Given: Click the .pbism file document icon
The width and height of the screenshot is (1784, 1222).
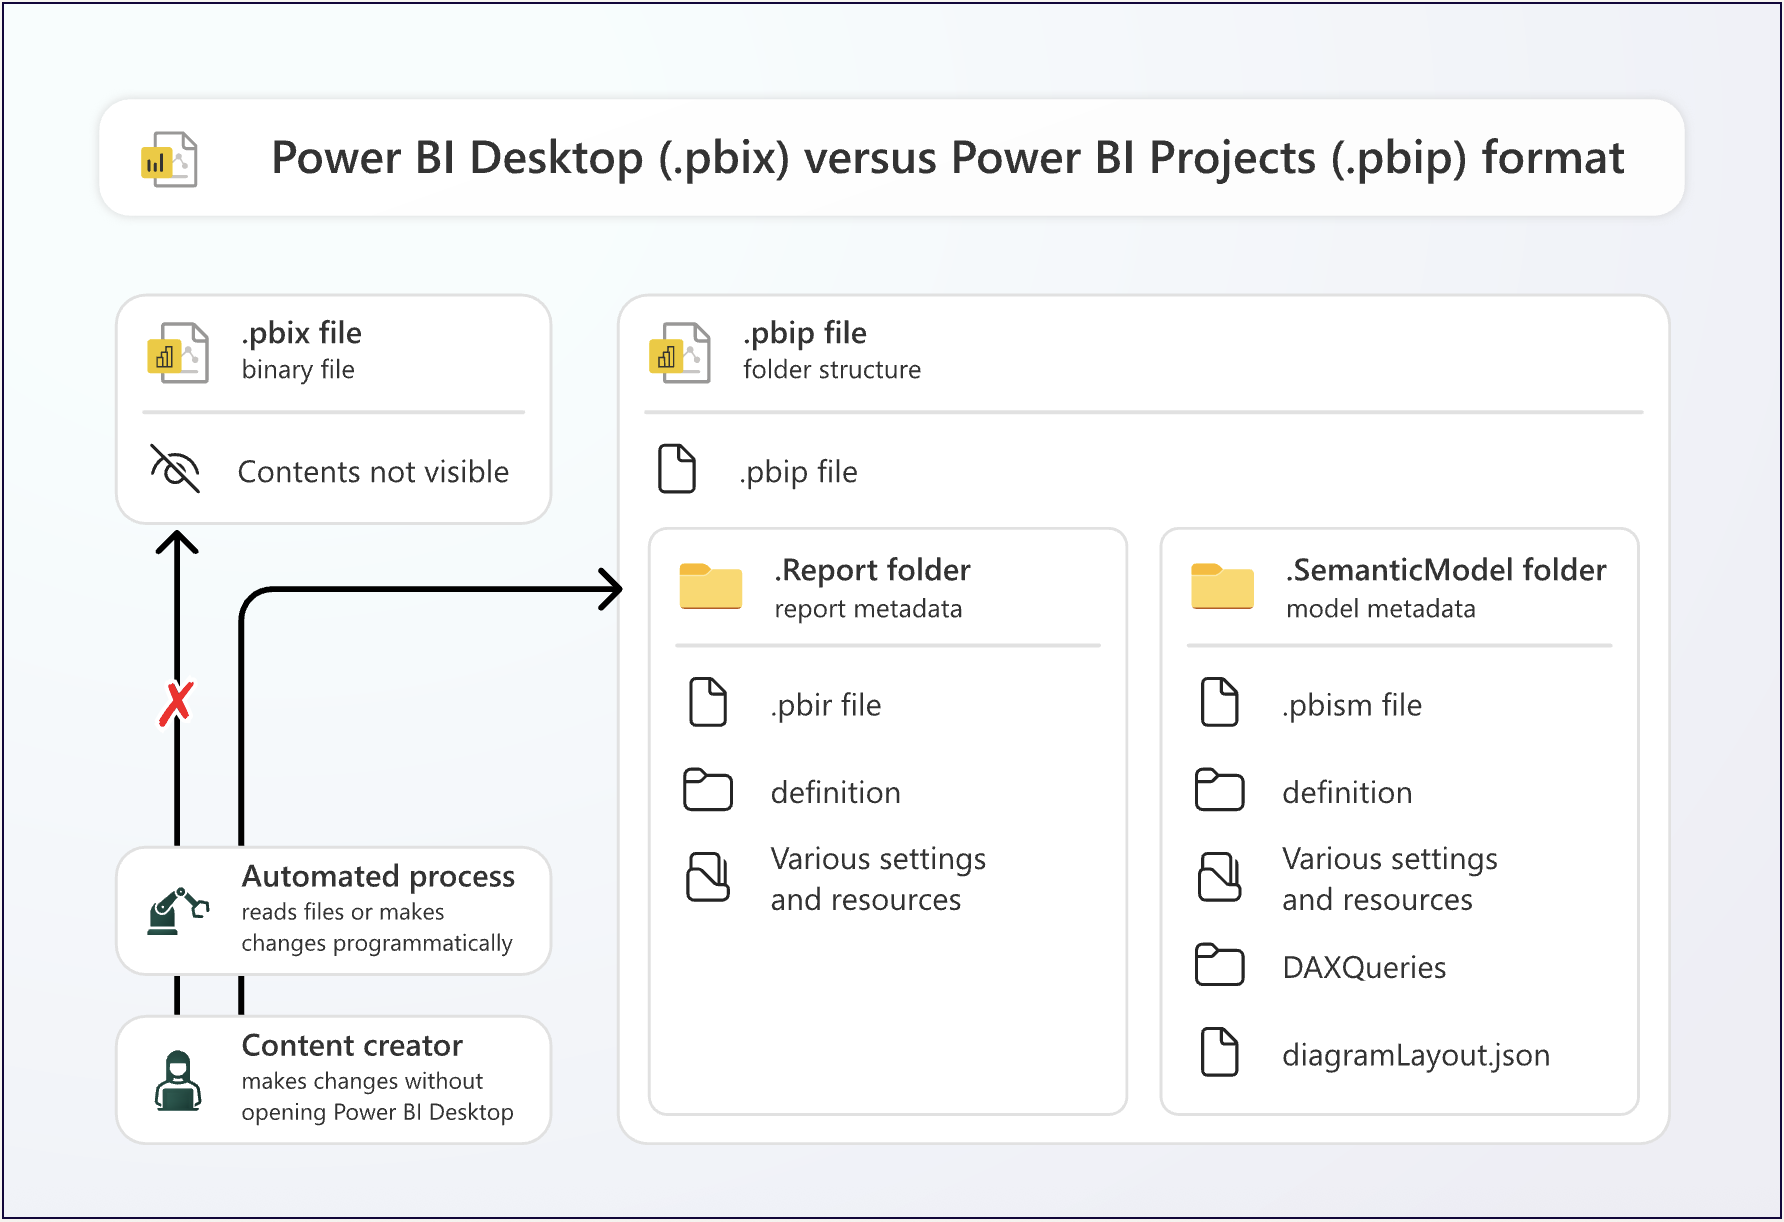Looking at the screenshot, I should click(1220, 703).
